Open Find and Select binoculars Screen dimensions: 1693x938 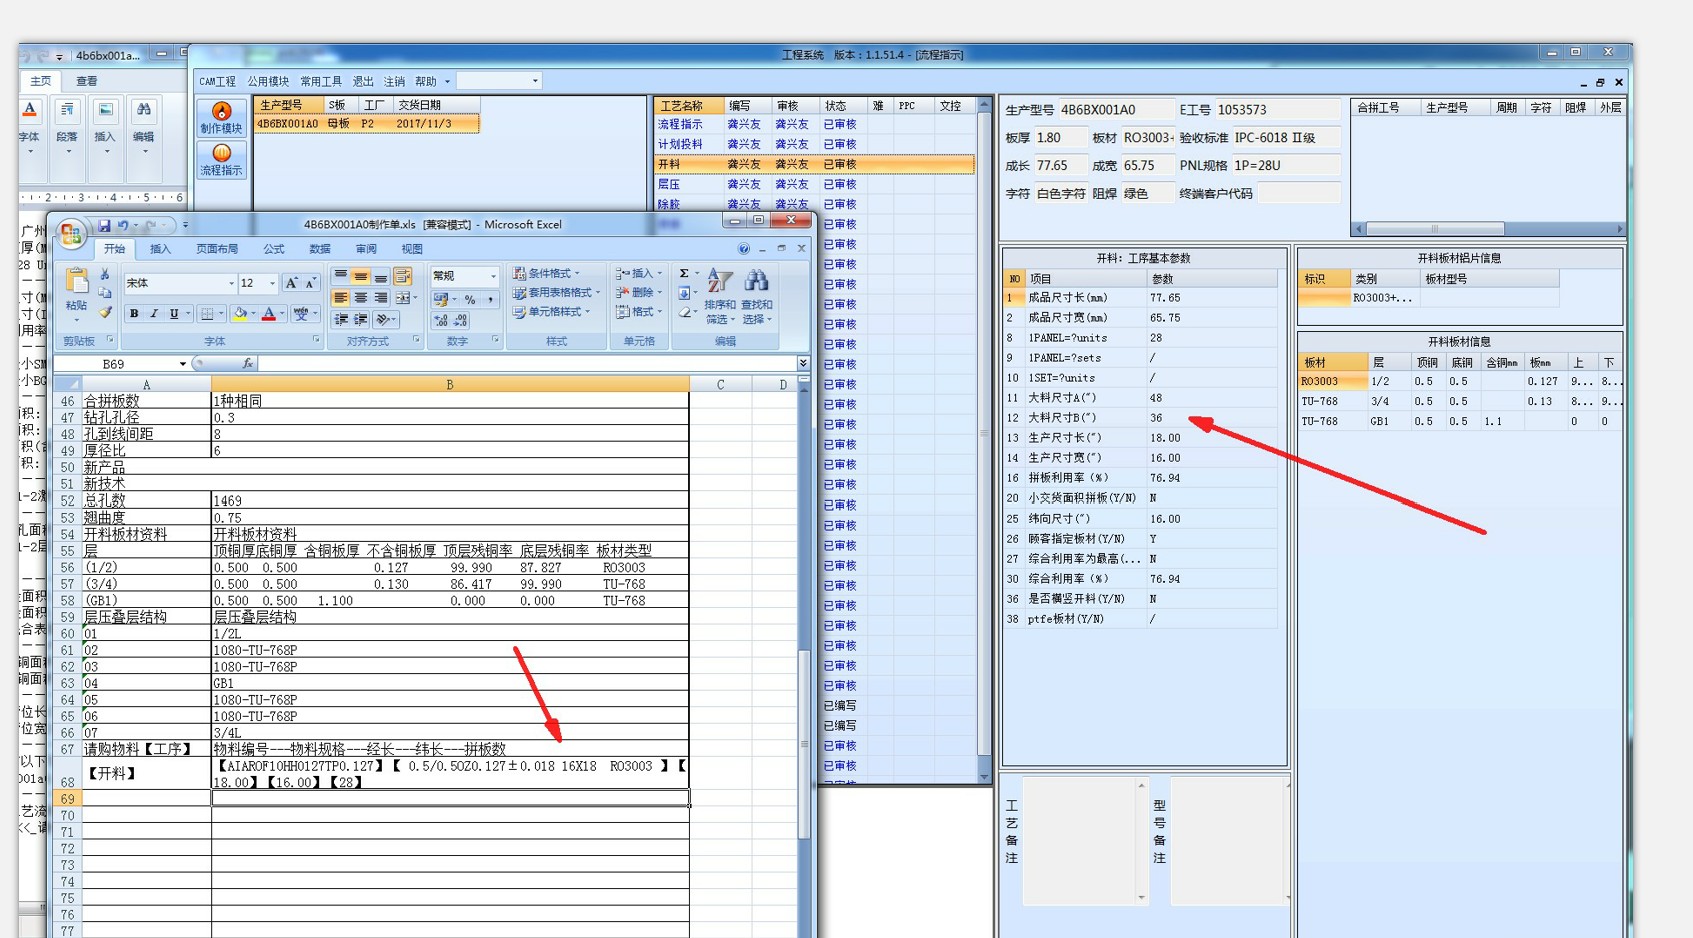756,295
